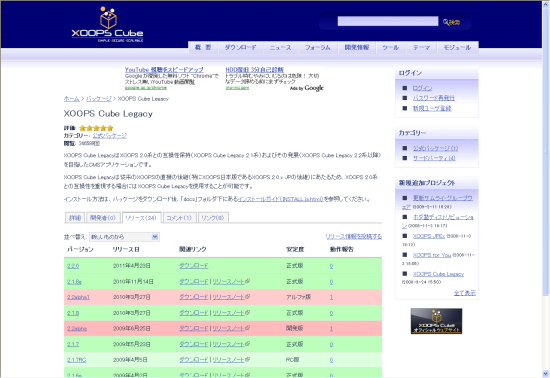Open リリースノート for version 2.1.7
550x378 pixels.
(228, 344)
